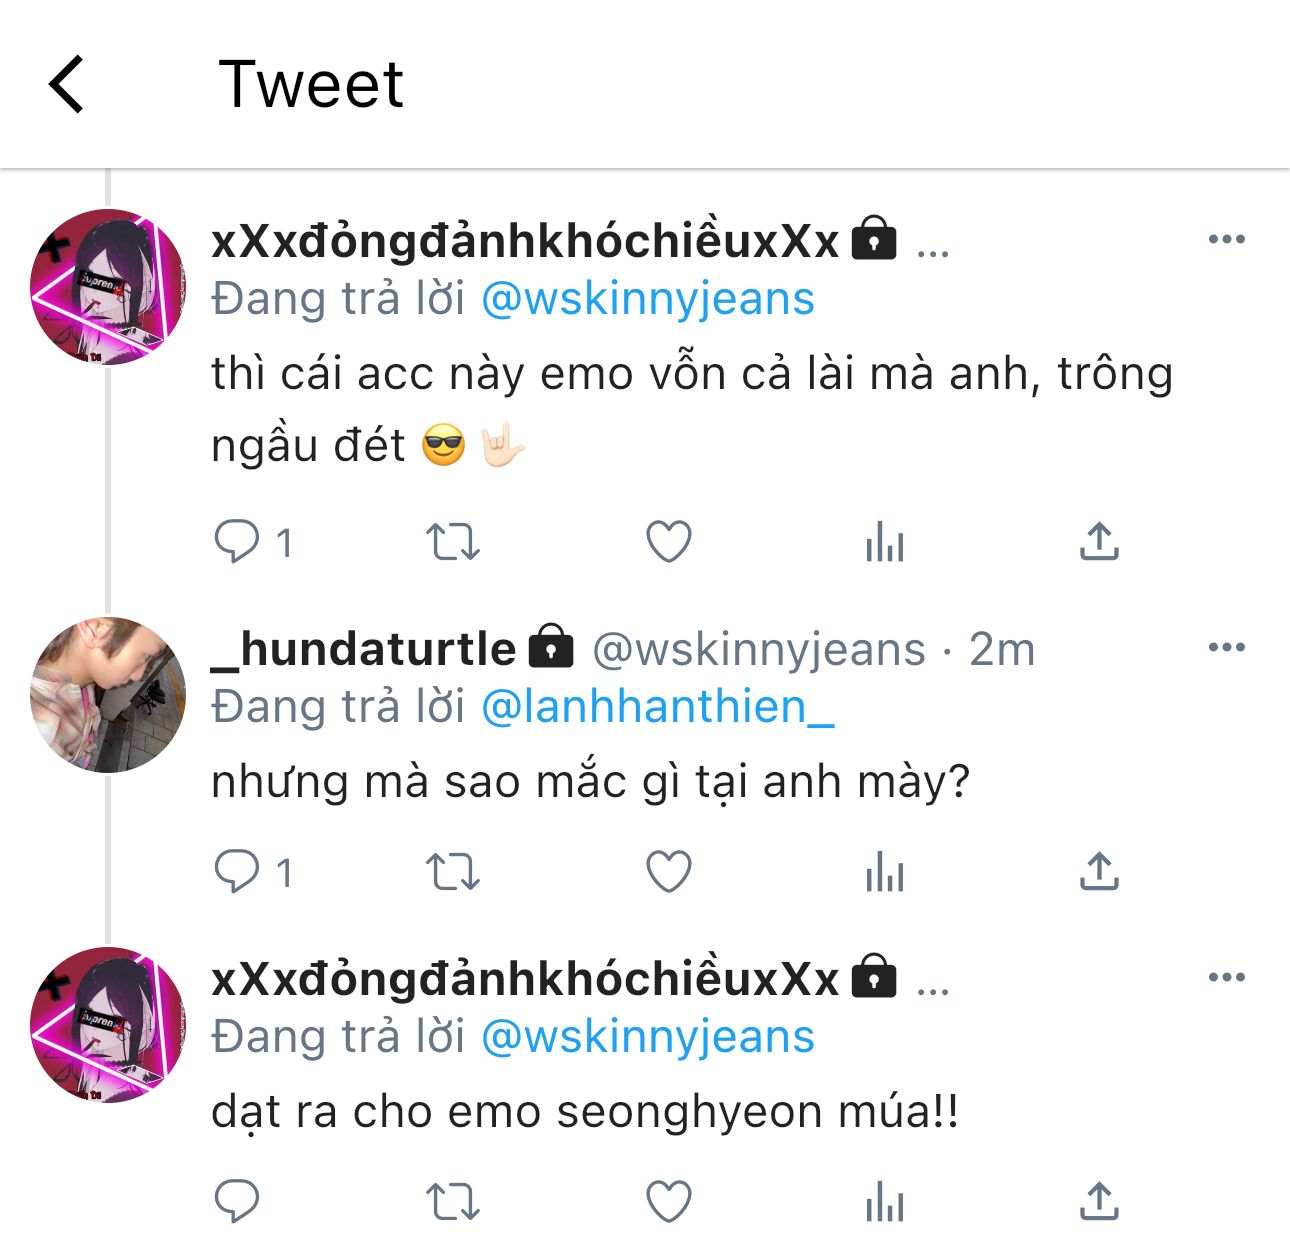
Task: Open _hundaturtle's profile picture
Action: click(108, 695)
